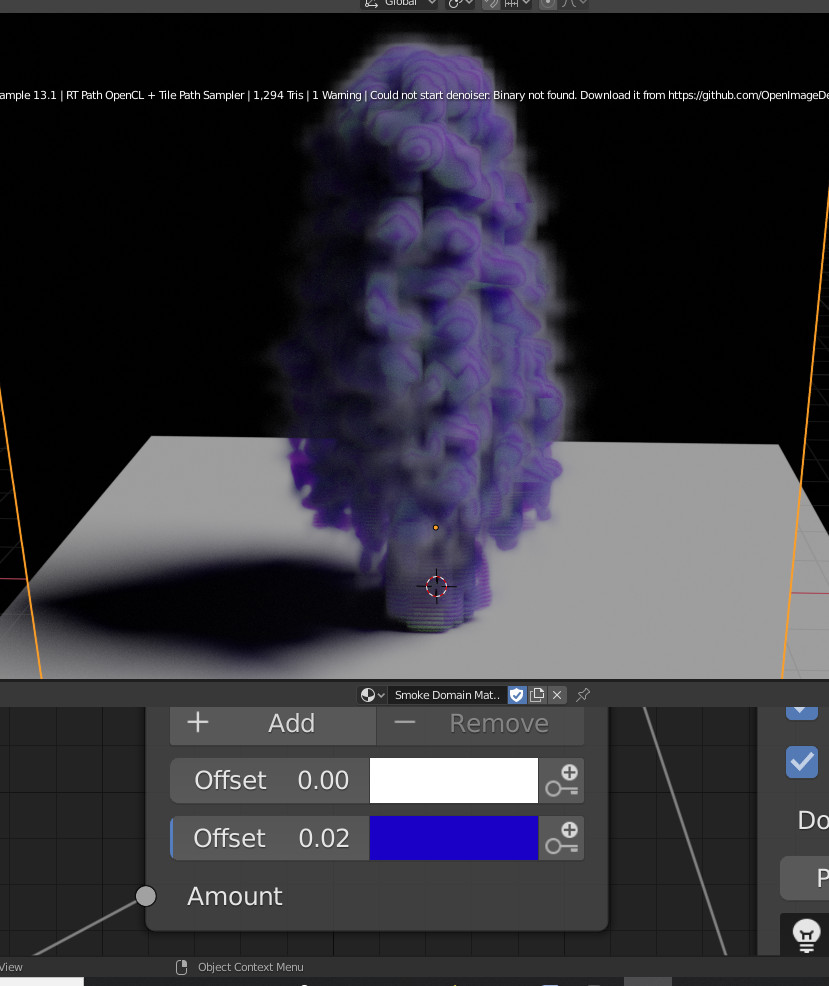Unlink the Smoke Domain material with X

click(x=557, y=695)
